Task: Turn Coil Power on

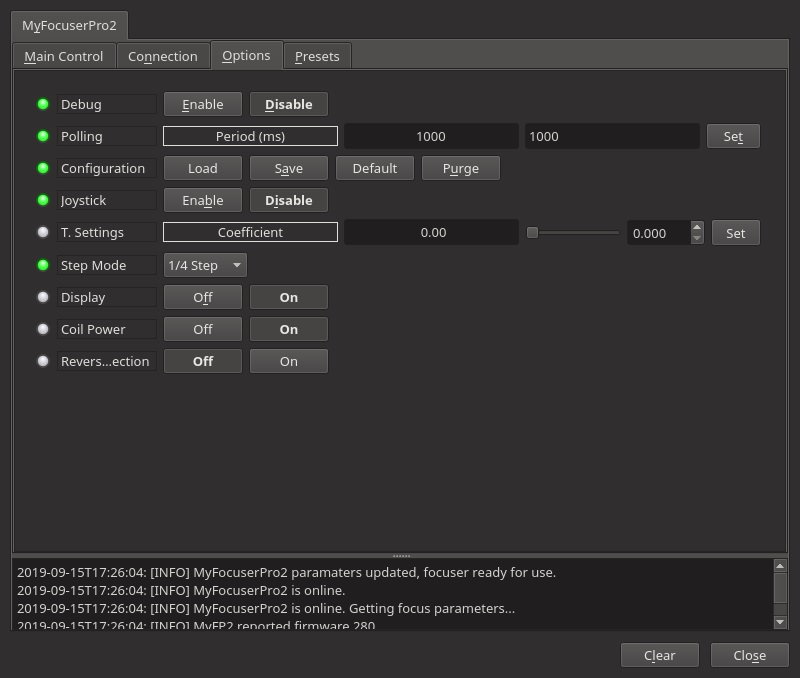Action: [289, 330]
